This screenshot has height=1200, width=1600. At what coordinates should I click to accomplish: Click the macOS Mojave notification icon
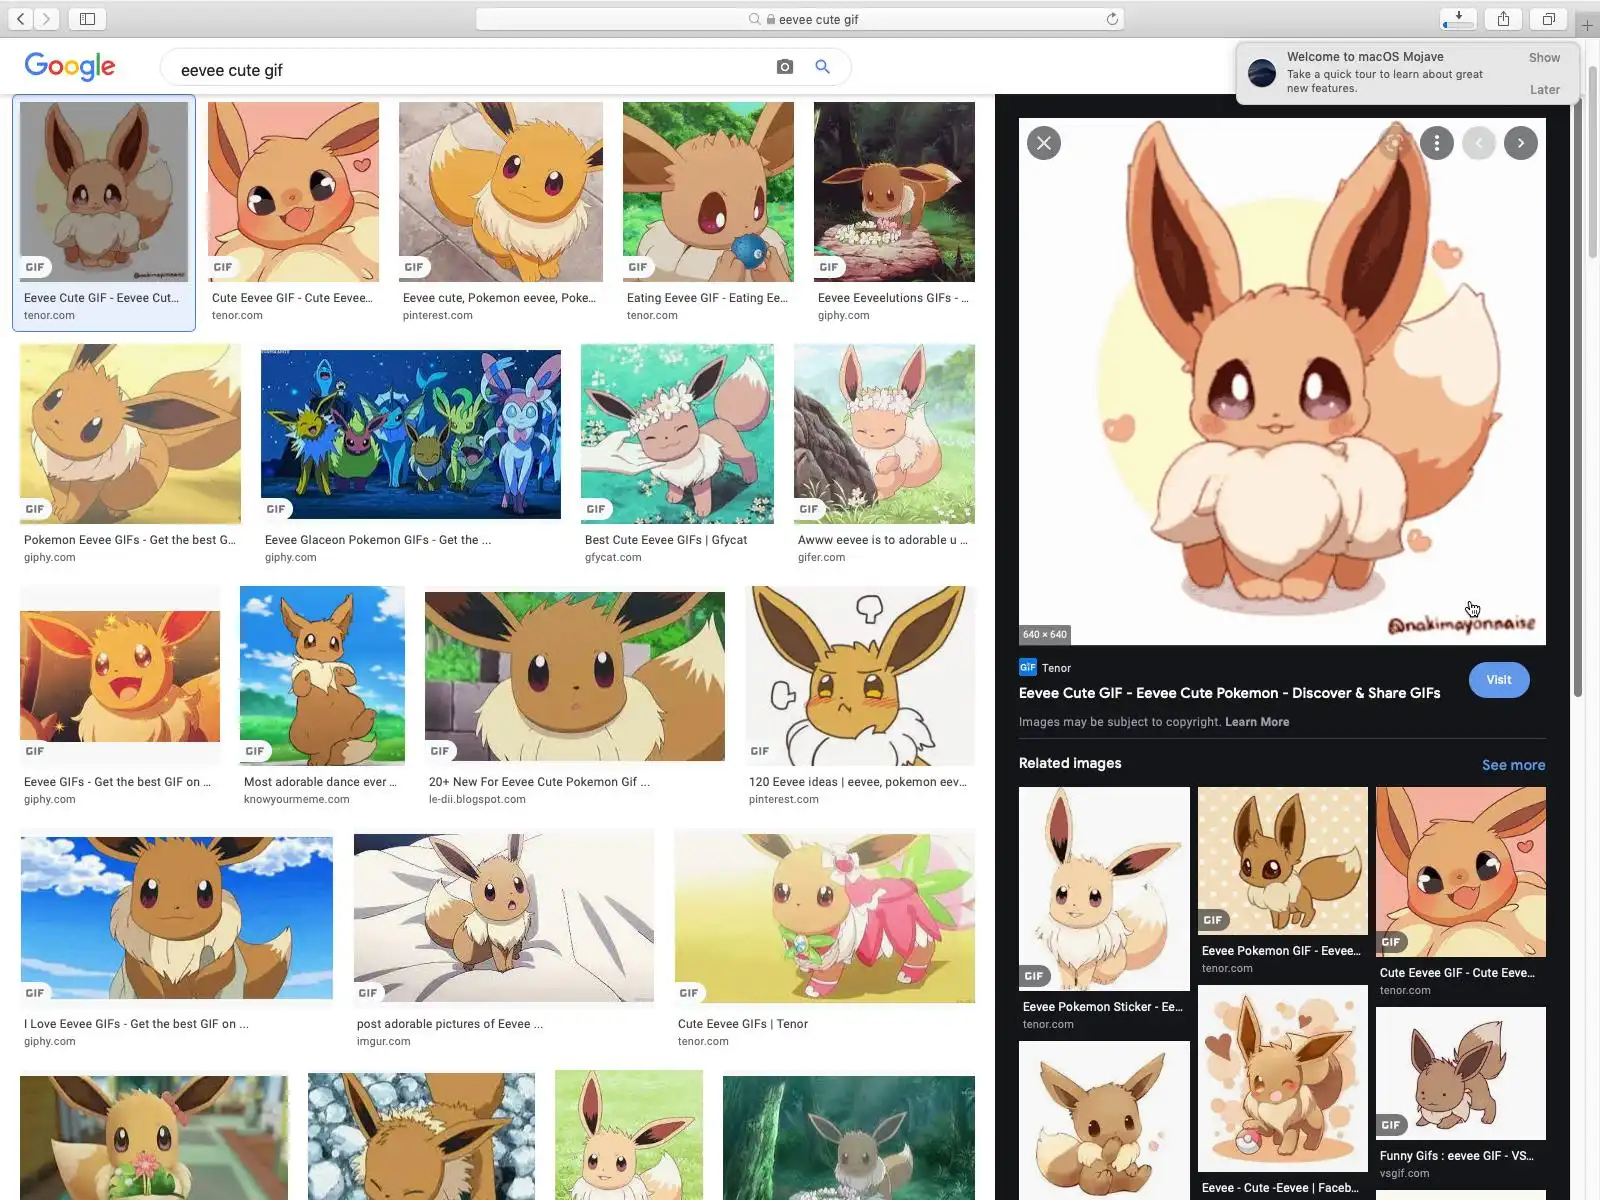1262,72
